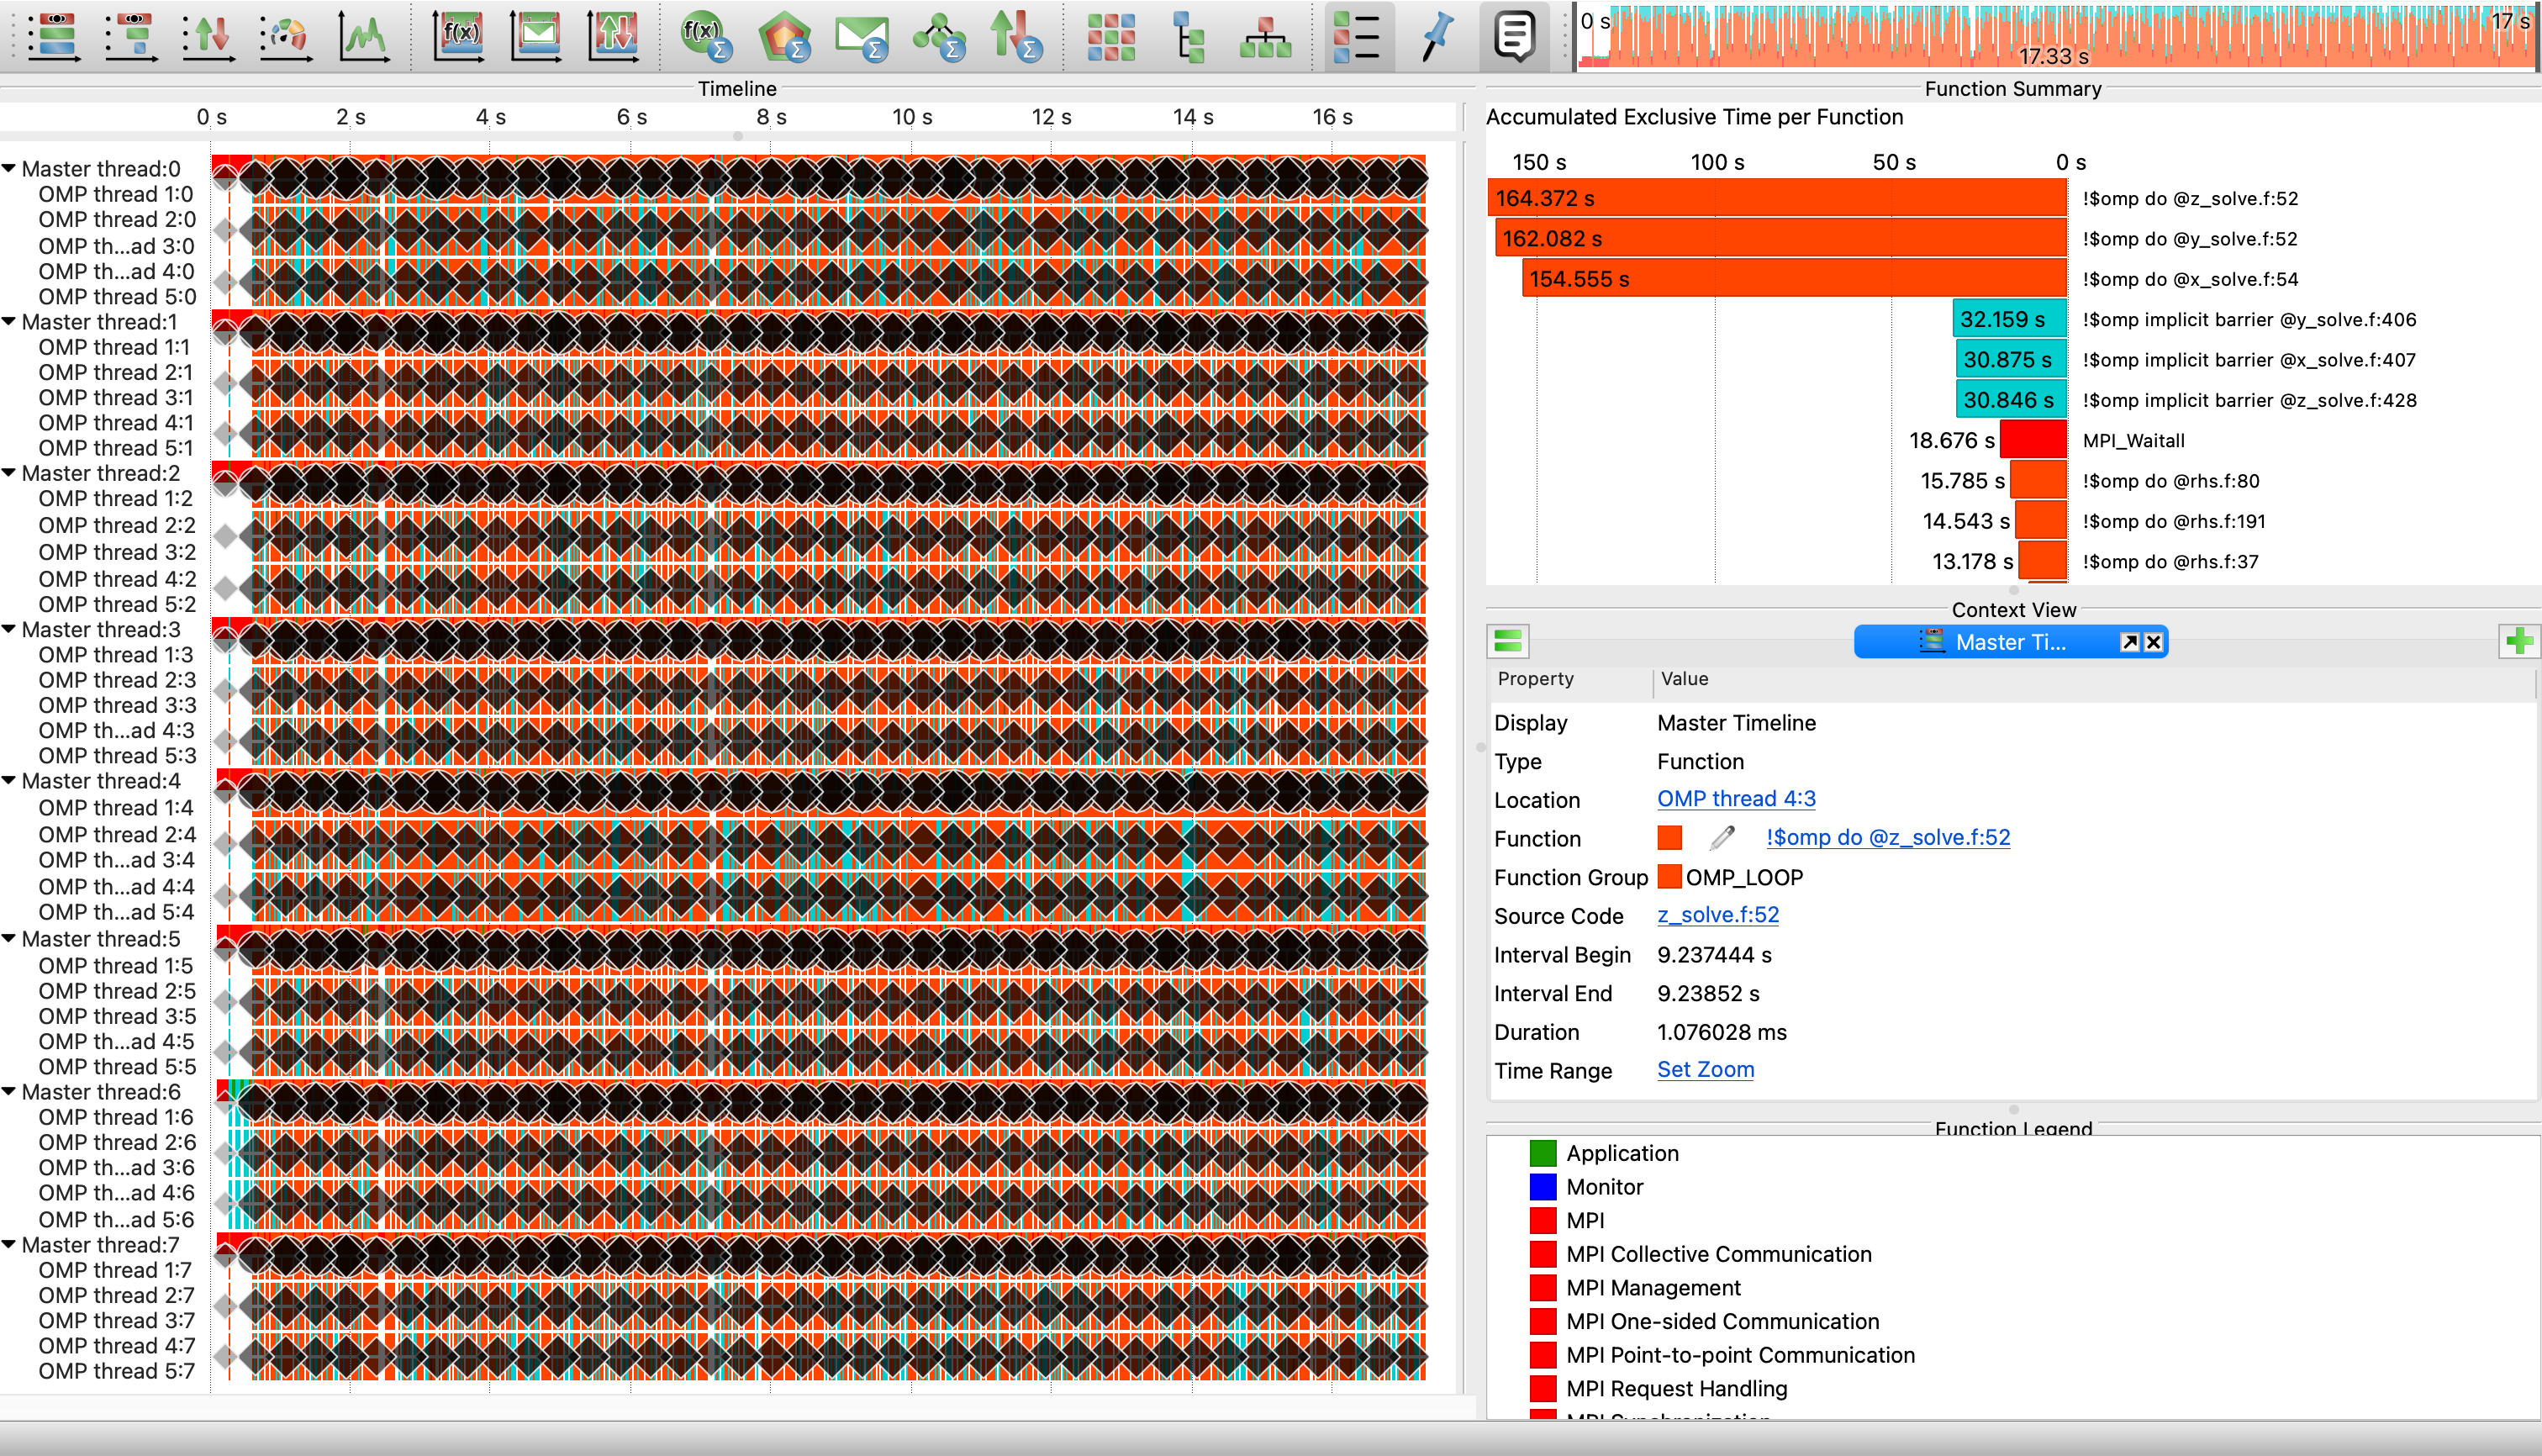Follow the !$omp do @z_solve.f:52 function link
2542x1456 pixels.
click(x=1887, y=837)
